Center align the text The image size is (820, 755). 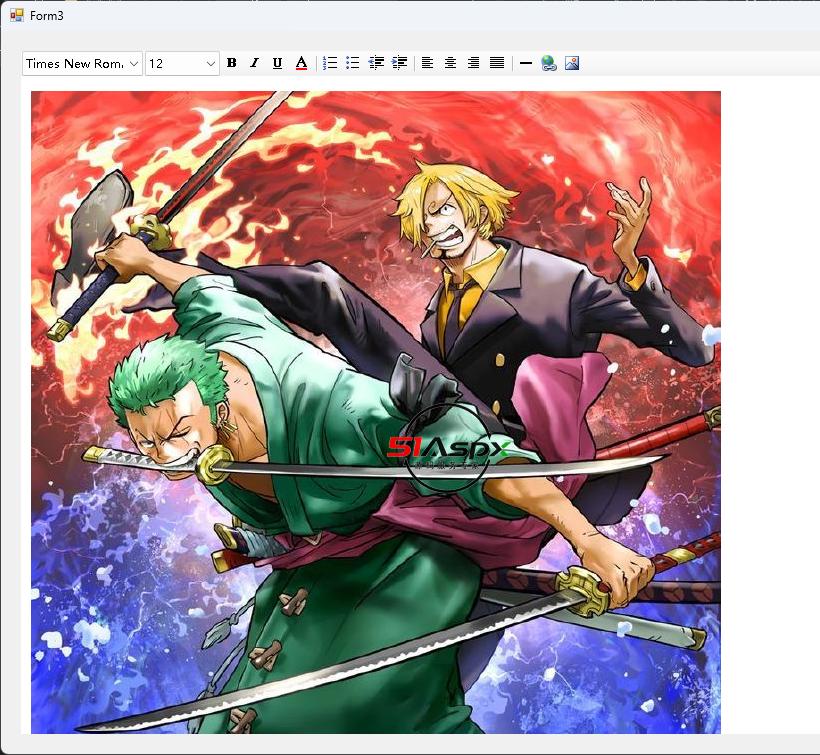(x=450, y=63)
